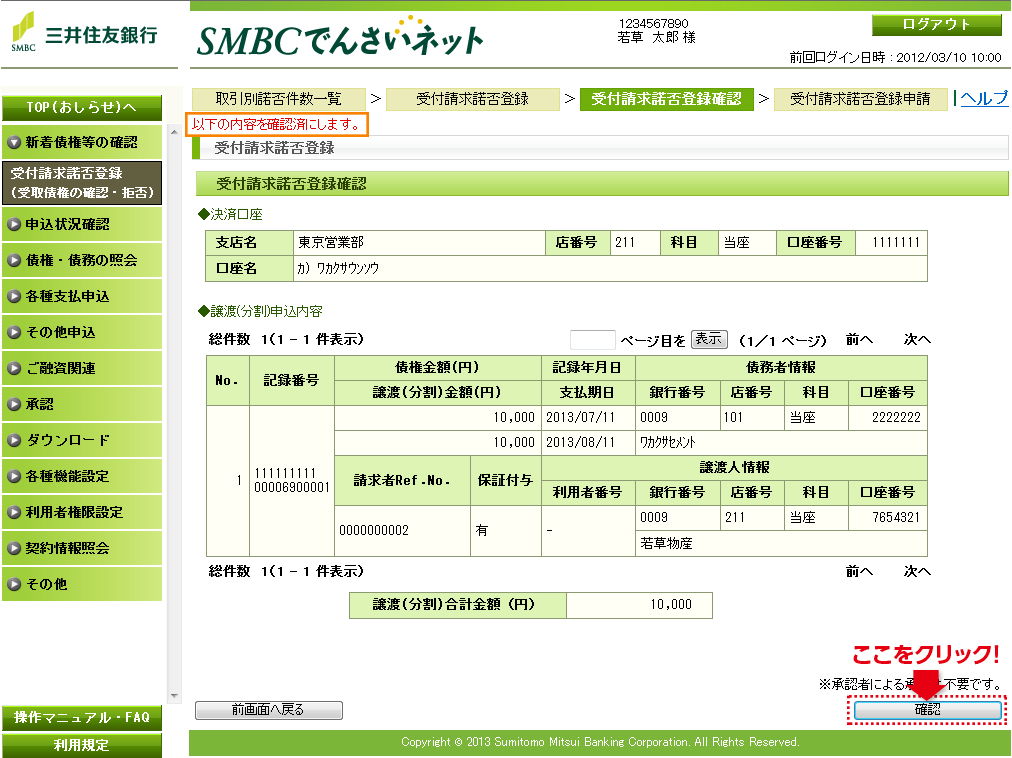Expand 承認 sidebar menu
The height and width of the screenshot is (758, 1012).
pos(82,404)
